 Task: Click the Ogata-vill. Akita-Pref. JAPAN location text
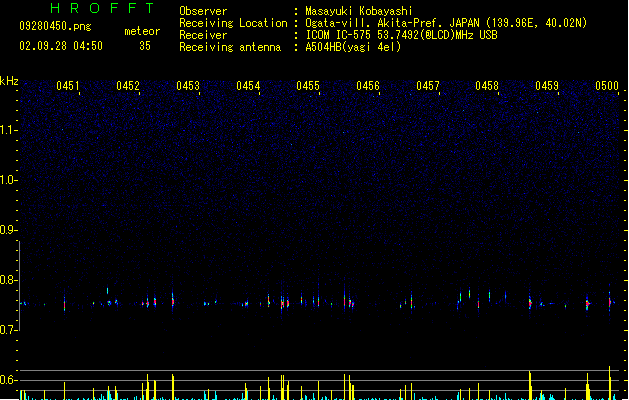coord(446,23)
